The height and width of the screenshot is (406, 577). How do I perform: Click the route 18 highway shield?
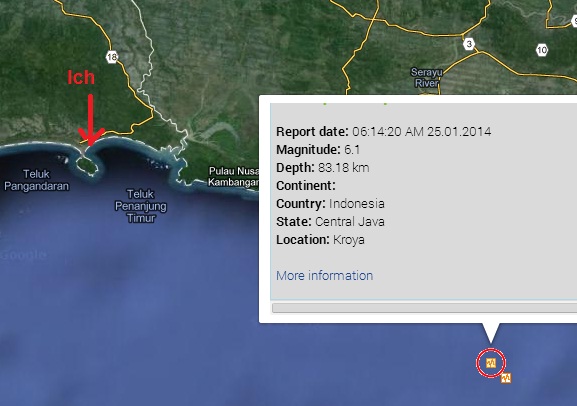point(112,57)
